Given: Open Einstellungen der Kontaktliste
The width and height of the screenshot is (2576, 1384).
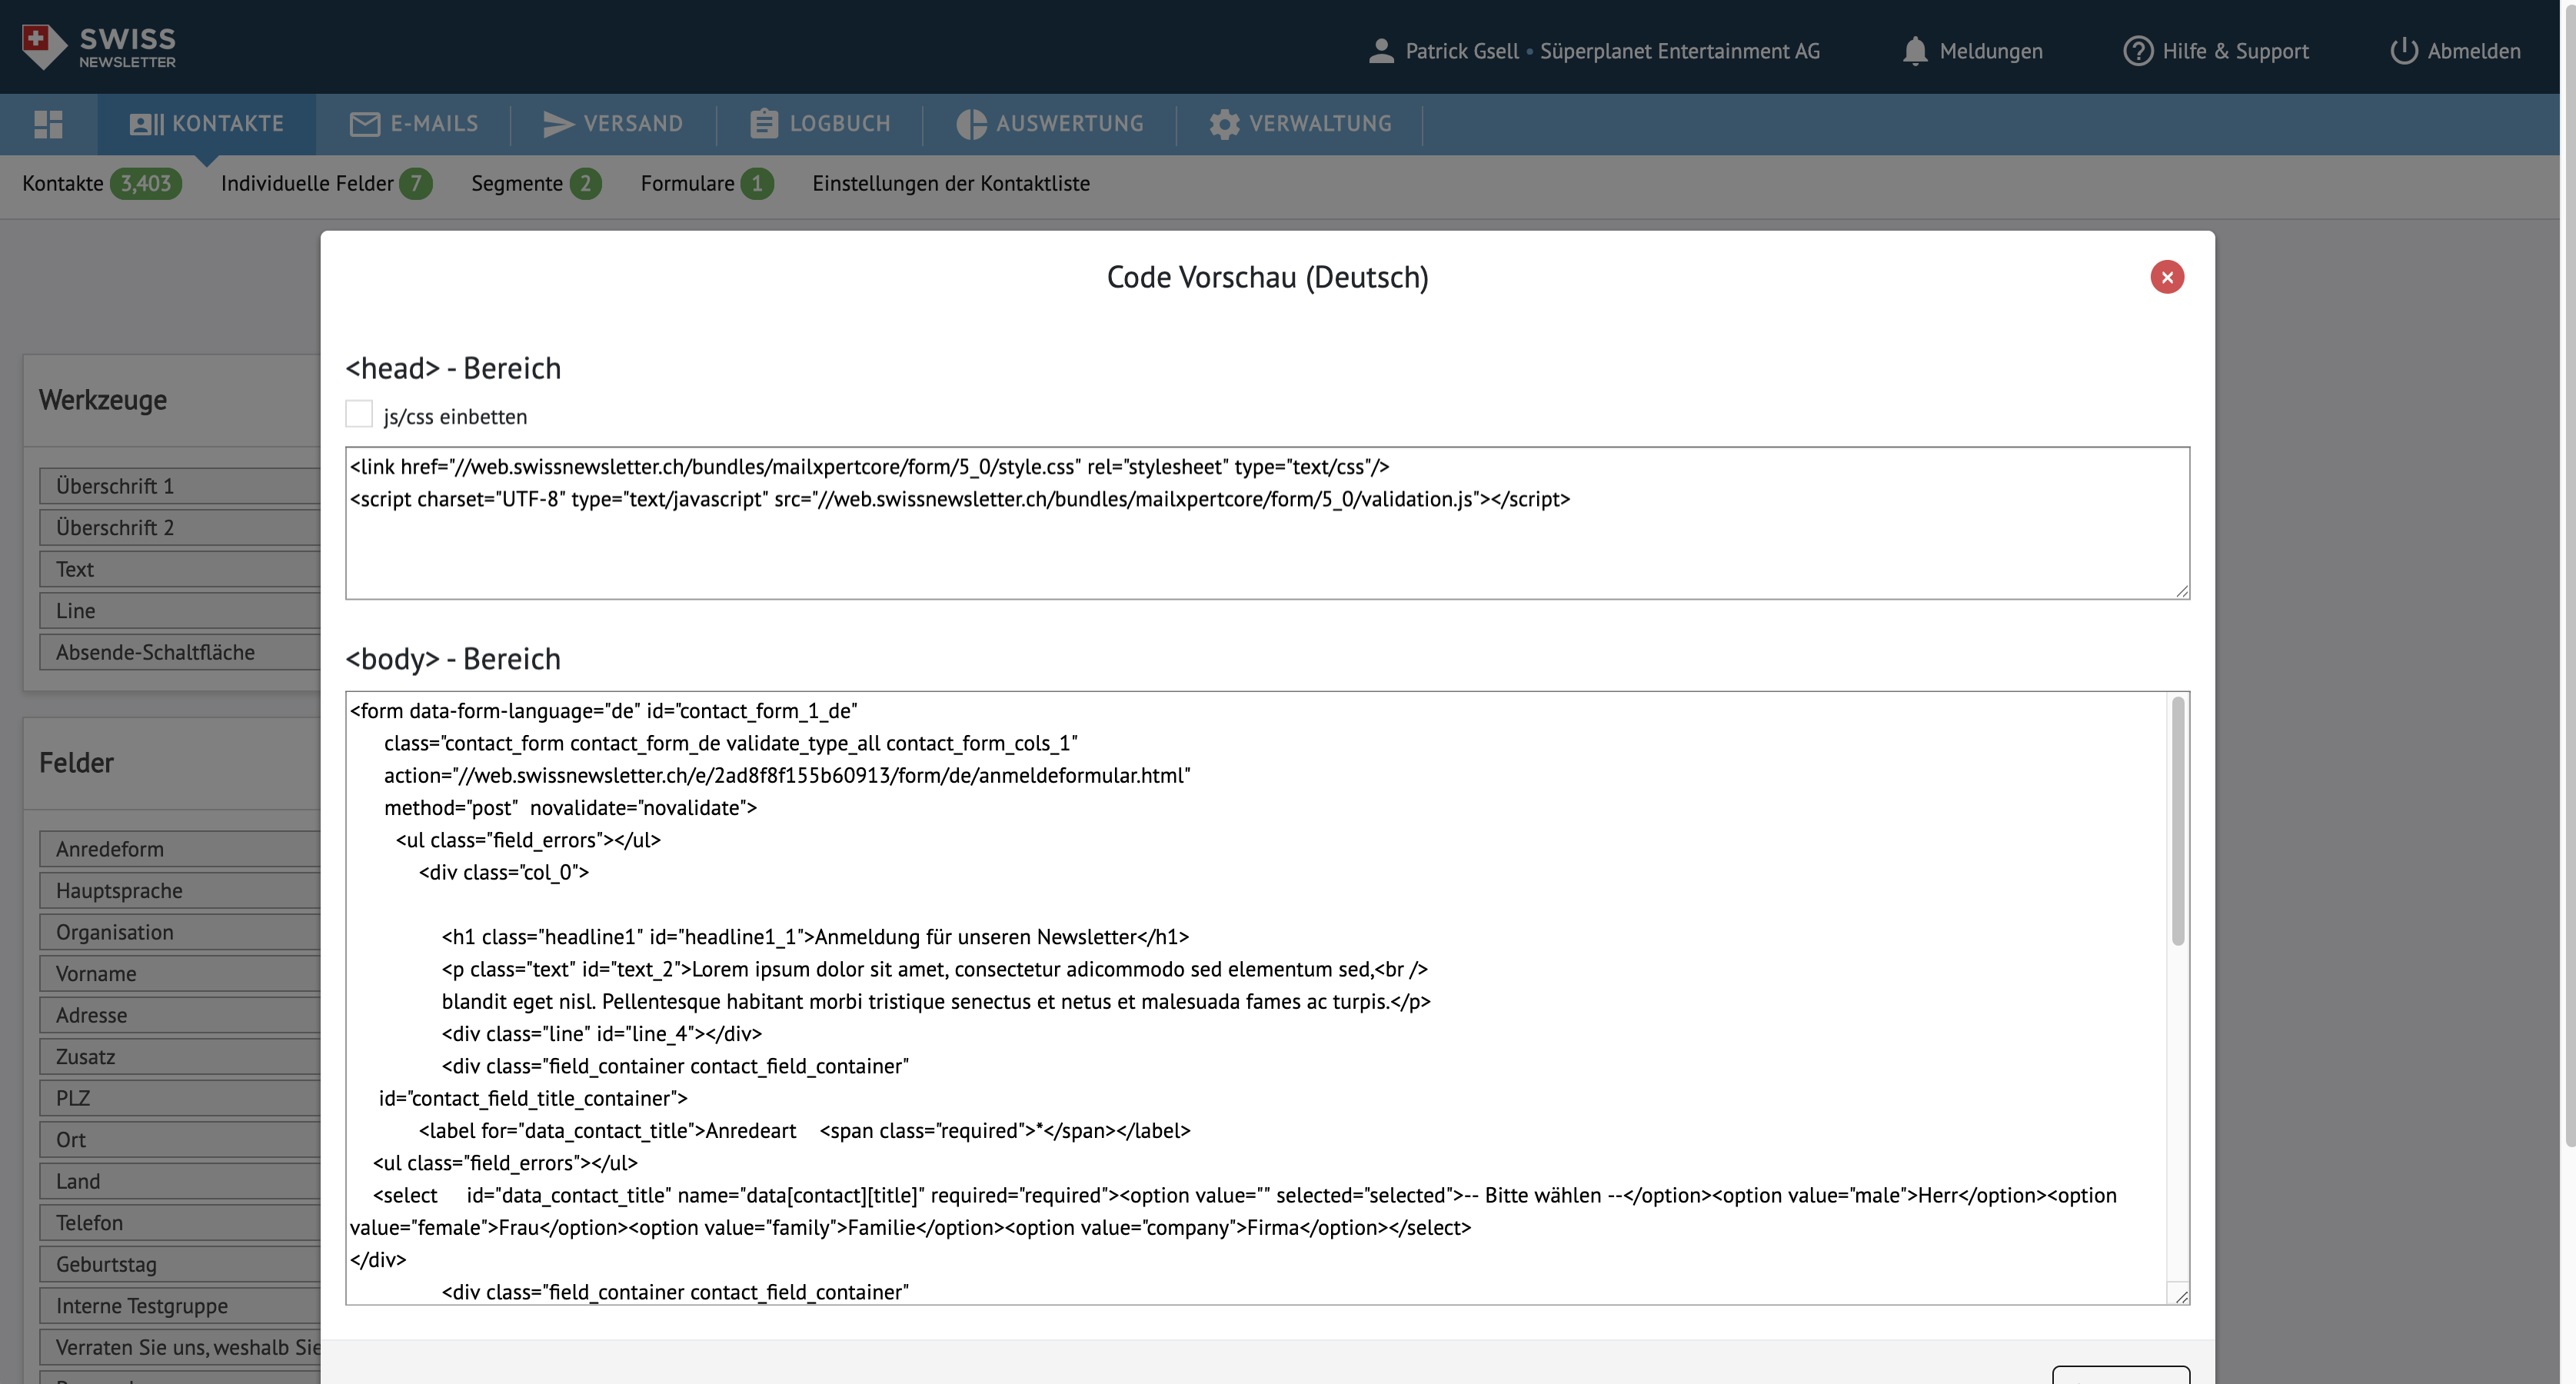Looking at the screenshot, I should pos(950,184).
